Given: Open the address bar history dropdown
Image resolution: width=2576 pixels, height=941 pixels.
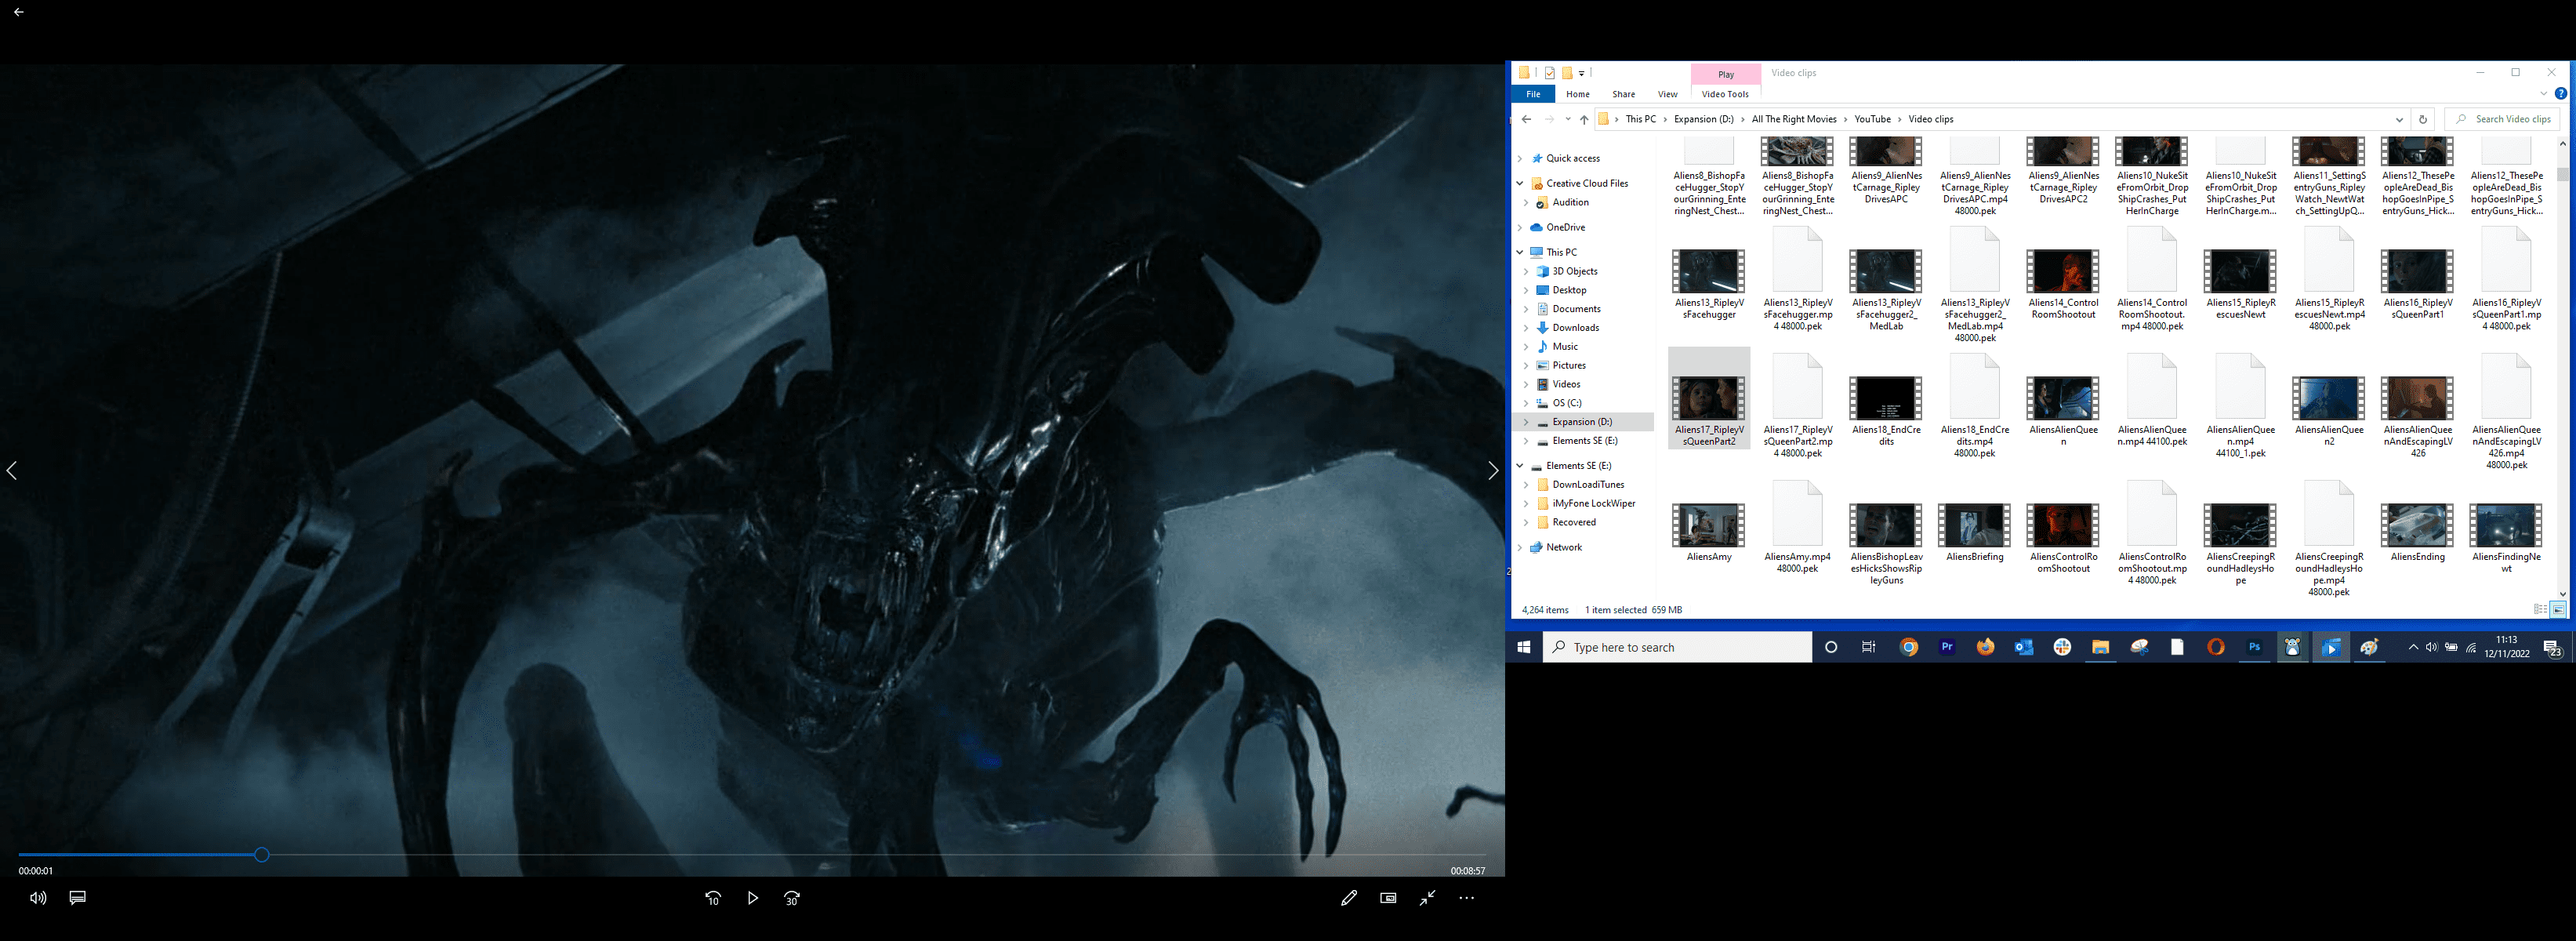Looking at the screenshot, I should point(2399,119).
